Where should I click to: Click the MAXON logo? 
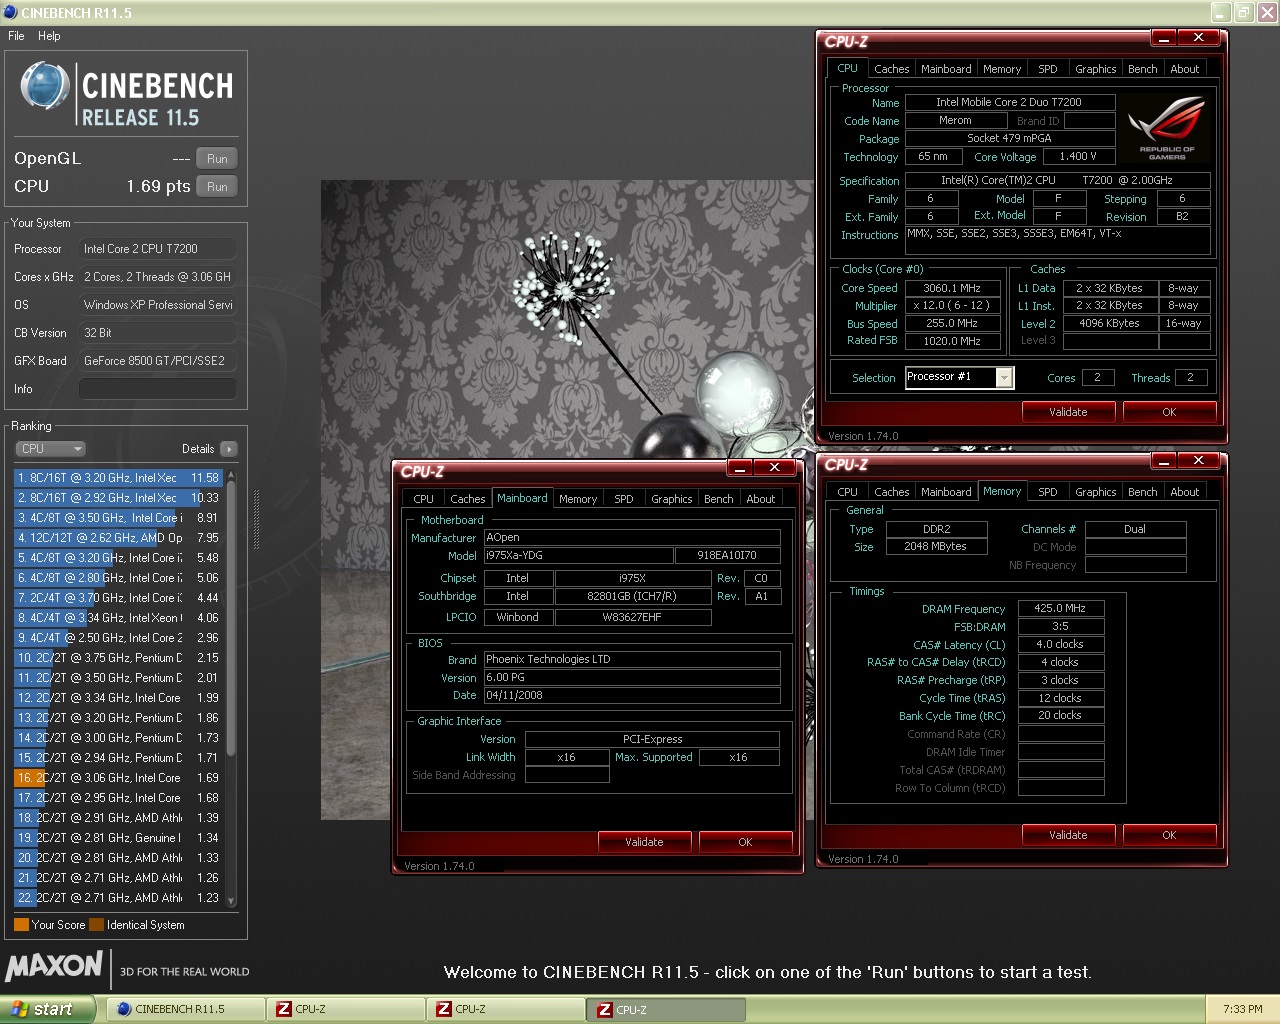[x=54, y=966]
